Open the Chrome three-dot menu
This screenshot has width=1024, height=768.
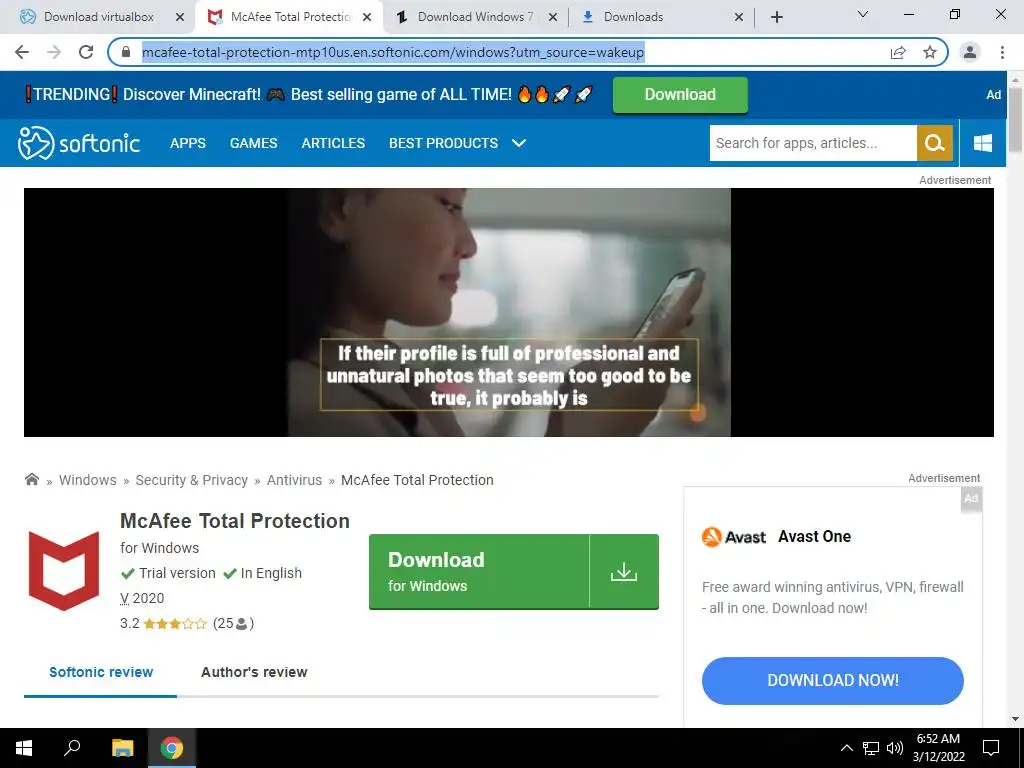1002,52
